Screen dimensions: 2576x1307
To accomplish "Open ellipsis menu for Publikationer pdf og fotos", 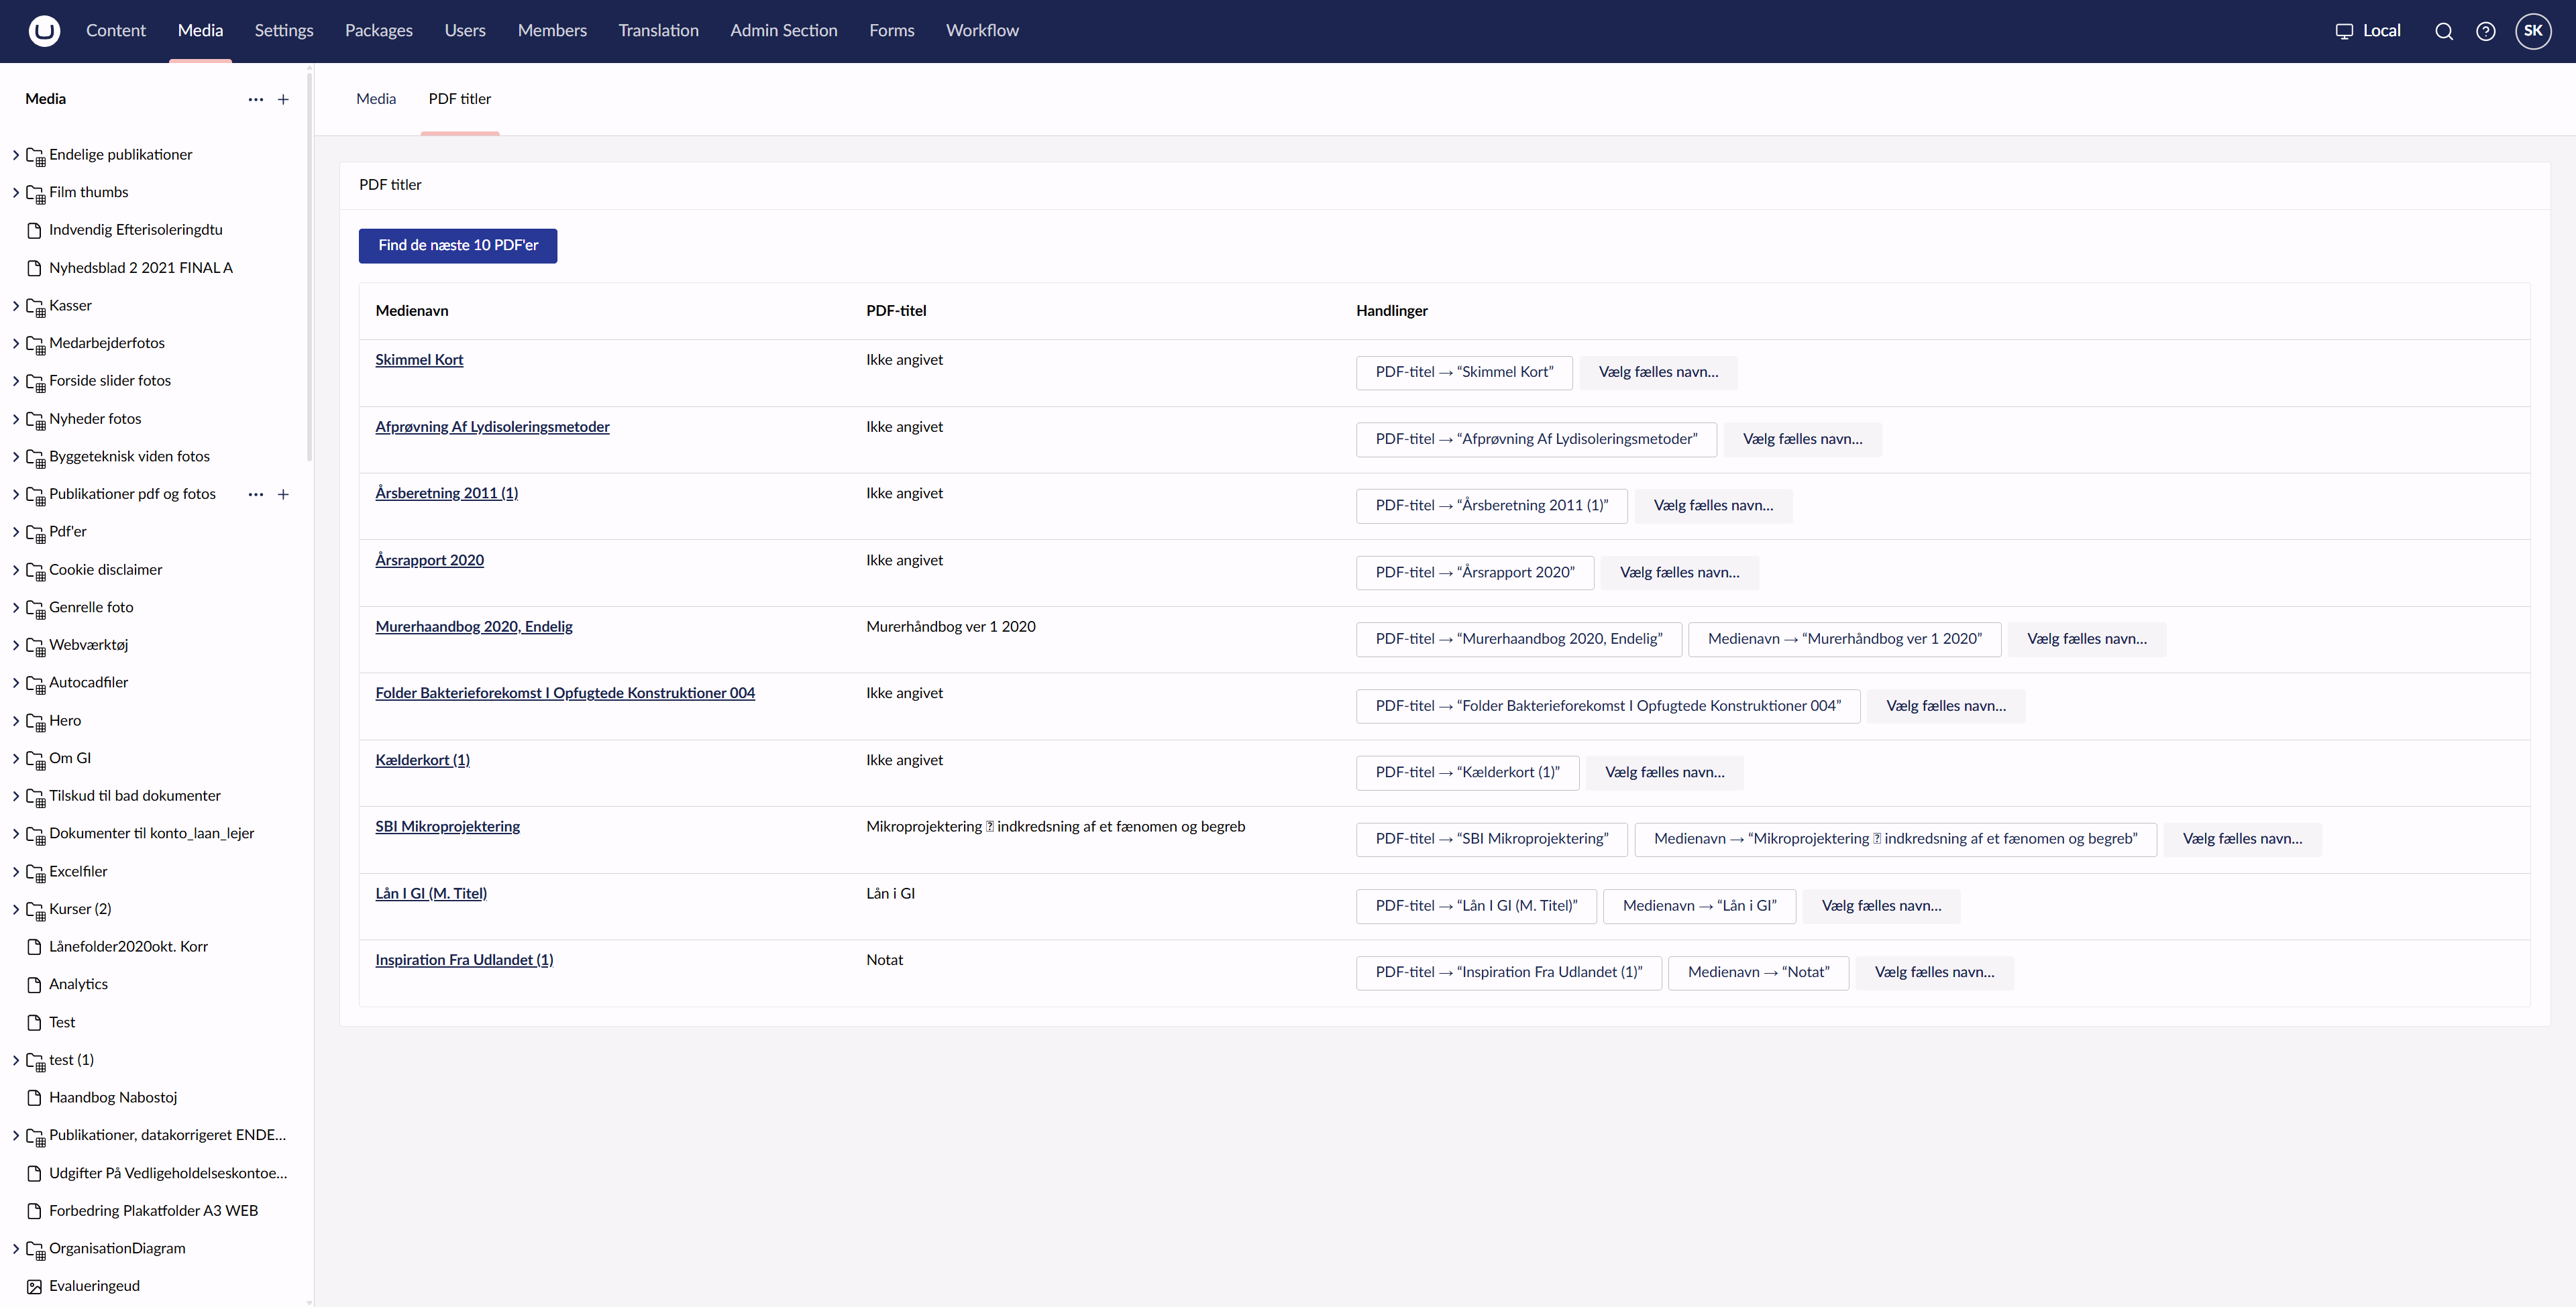I will coord(256,494).
